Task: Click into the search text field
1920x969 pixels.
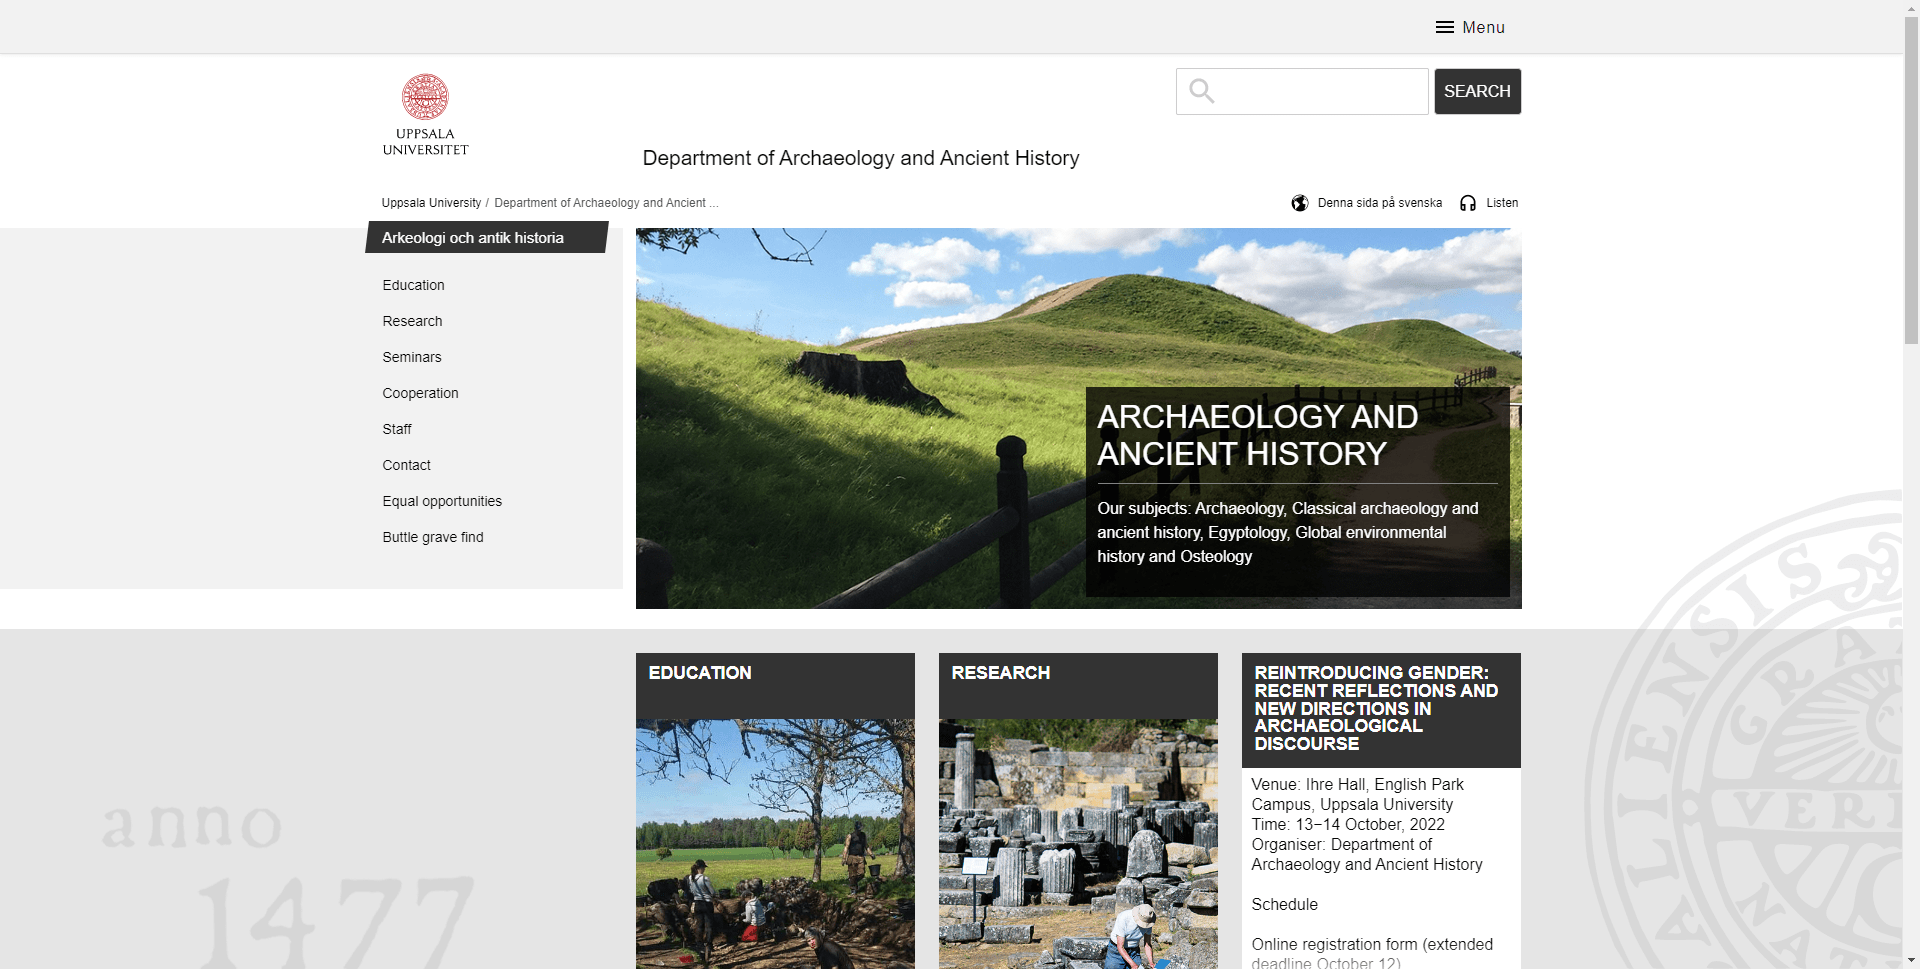Action: [1320, 92]
